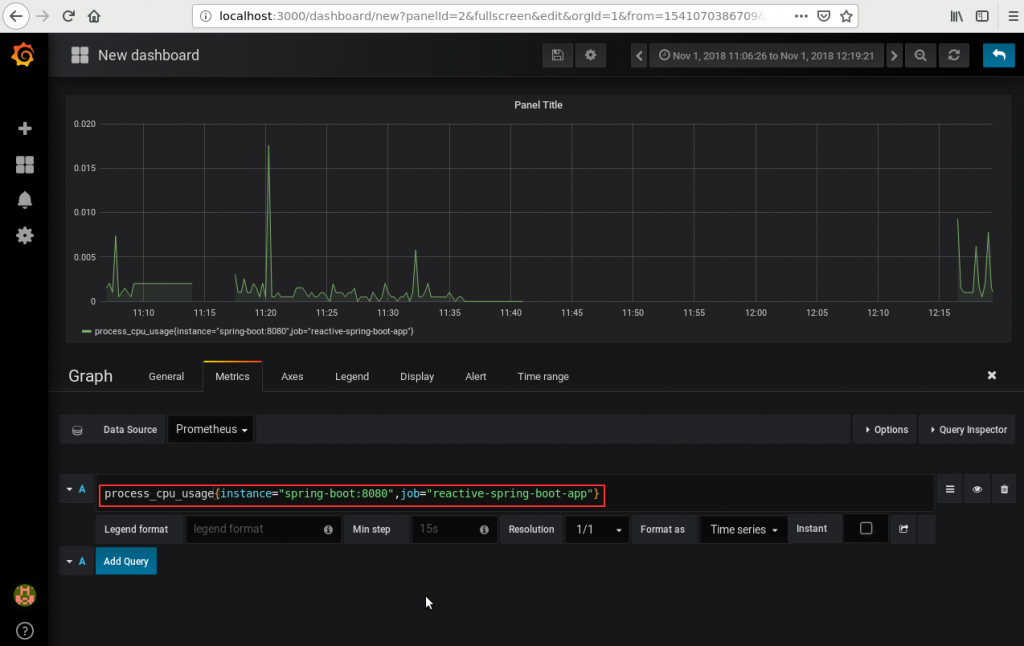Save the dashboard with the floppy icon
This screenshot has width=1024, height=646.
click(x=557, y=56)
